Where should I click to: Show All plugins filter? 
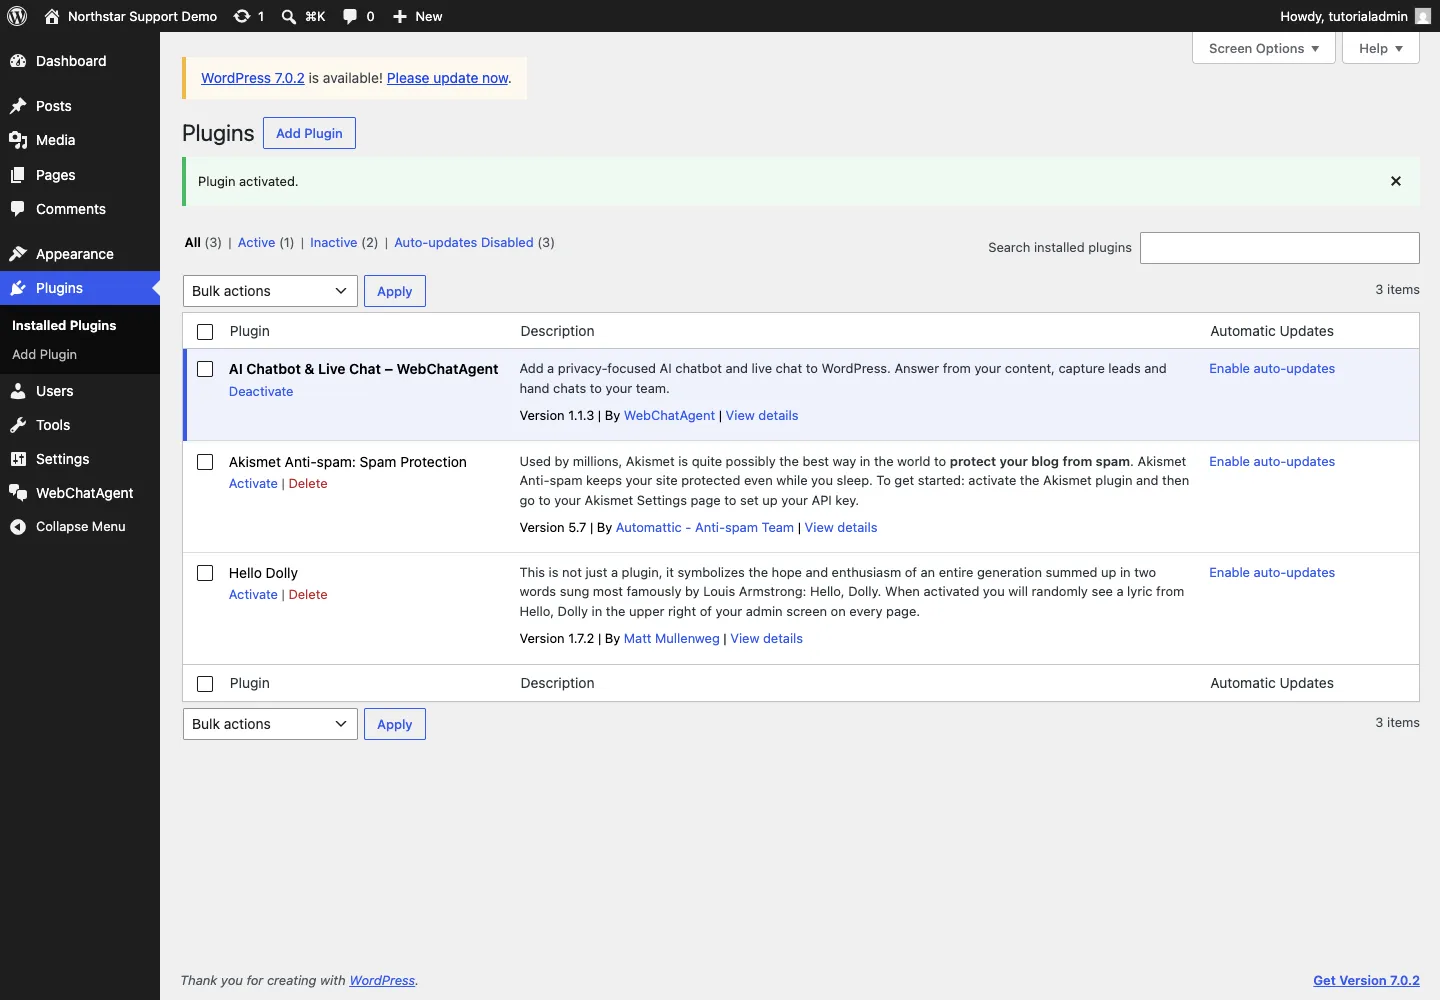click(193, 242)
